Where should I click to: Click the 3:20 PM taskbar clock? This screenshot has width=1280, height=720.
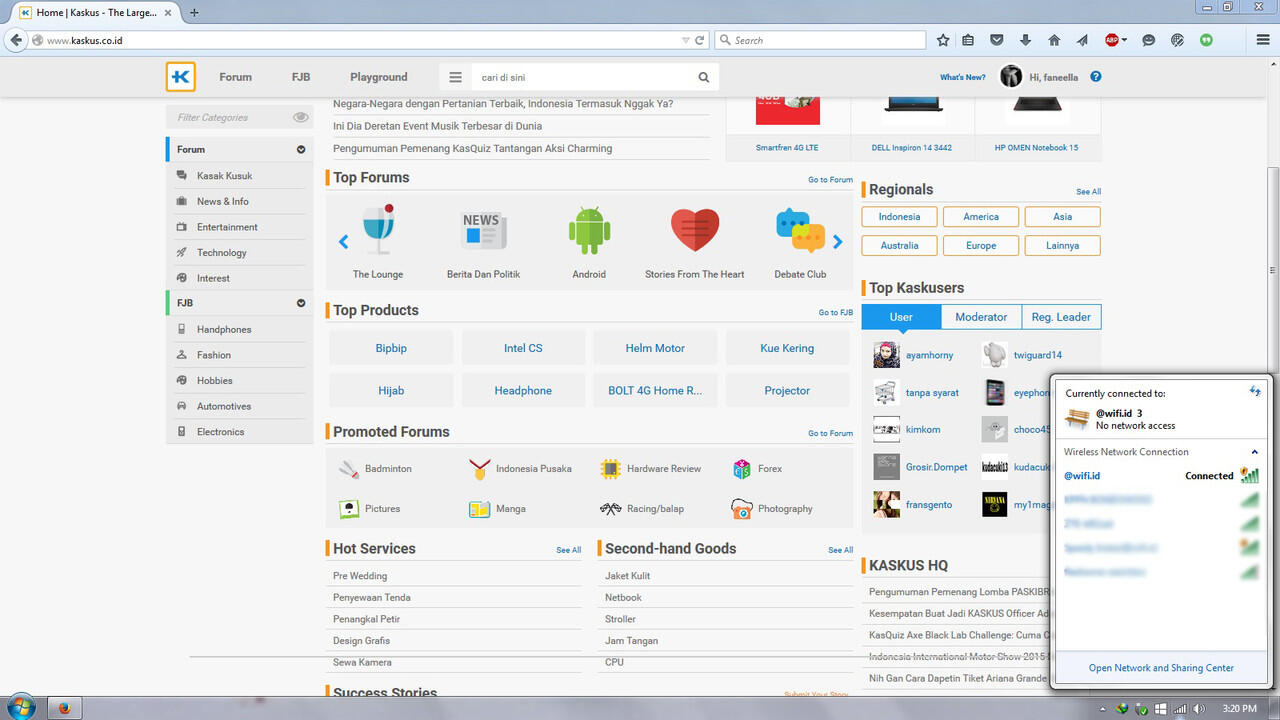pyautogui.click(x=1240, y=708)
